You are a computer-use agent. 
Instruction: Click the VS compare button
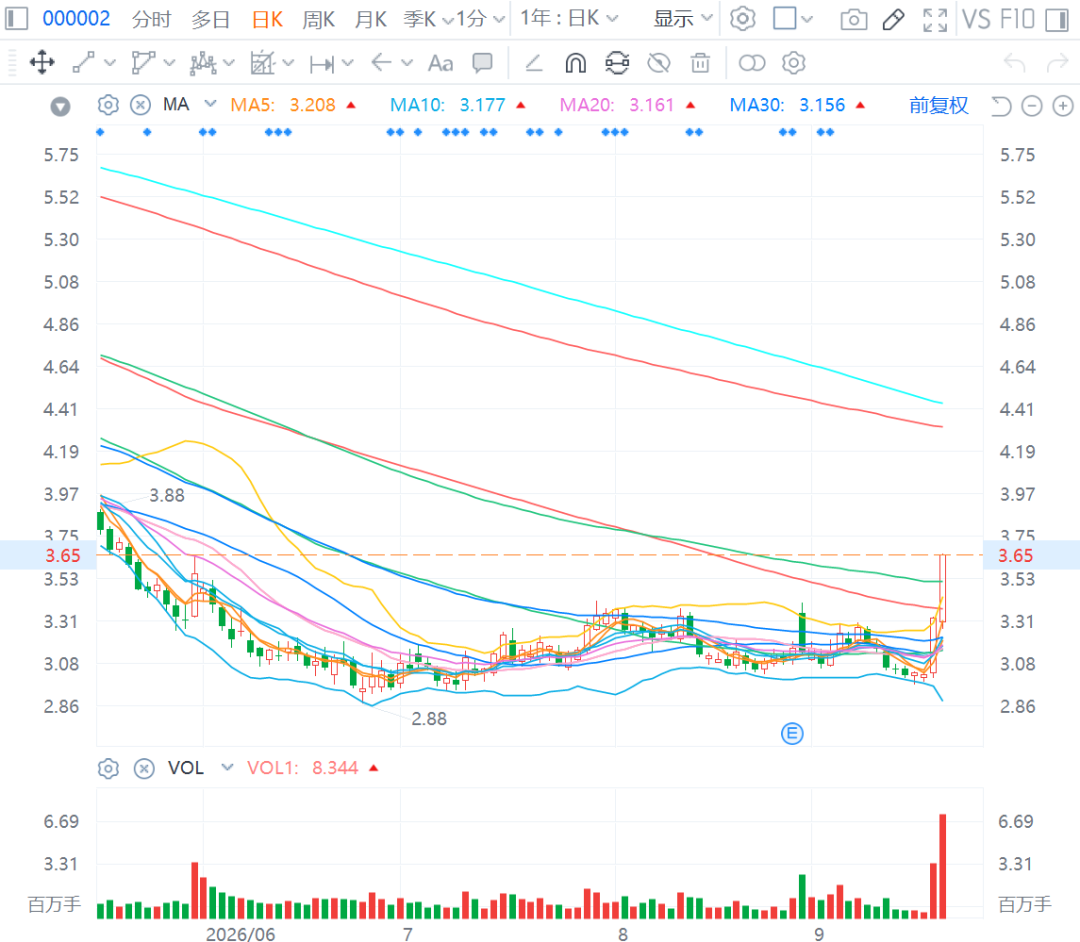[x=976, y=19]
